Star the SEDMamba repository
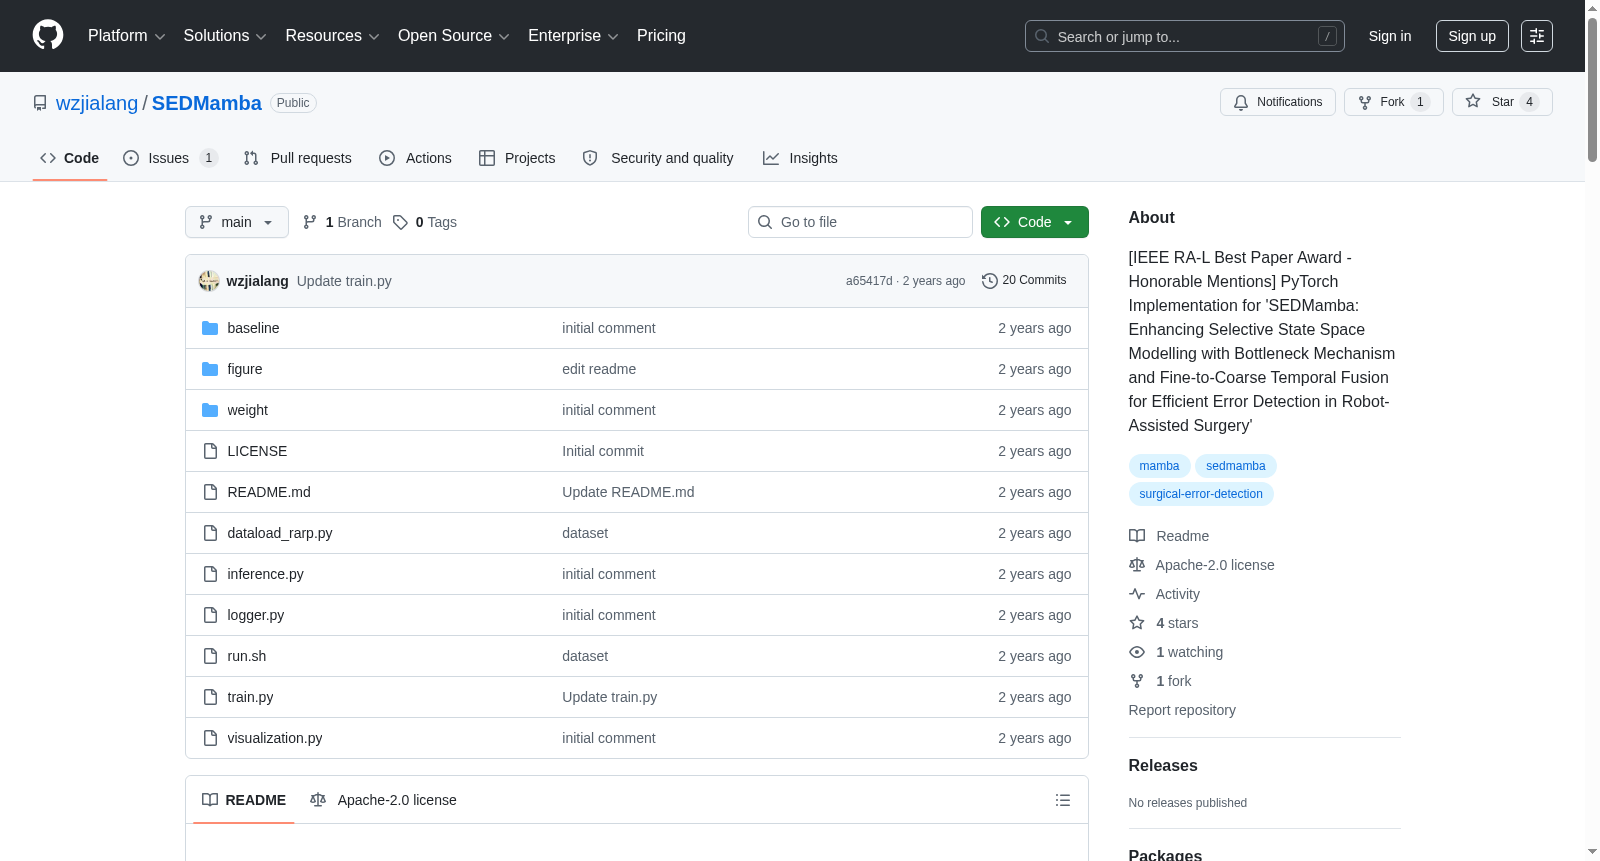This screenshot has width=1600, height=861. coord(1502,102)
